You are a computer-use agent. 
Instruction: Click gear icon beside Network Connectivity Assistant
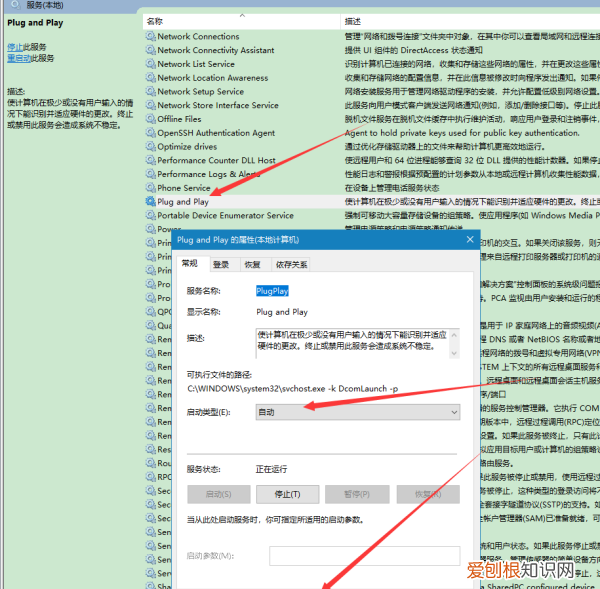tap(151, 50)
